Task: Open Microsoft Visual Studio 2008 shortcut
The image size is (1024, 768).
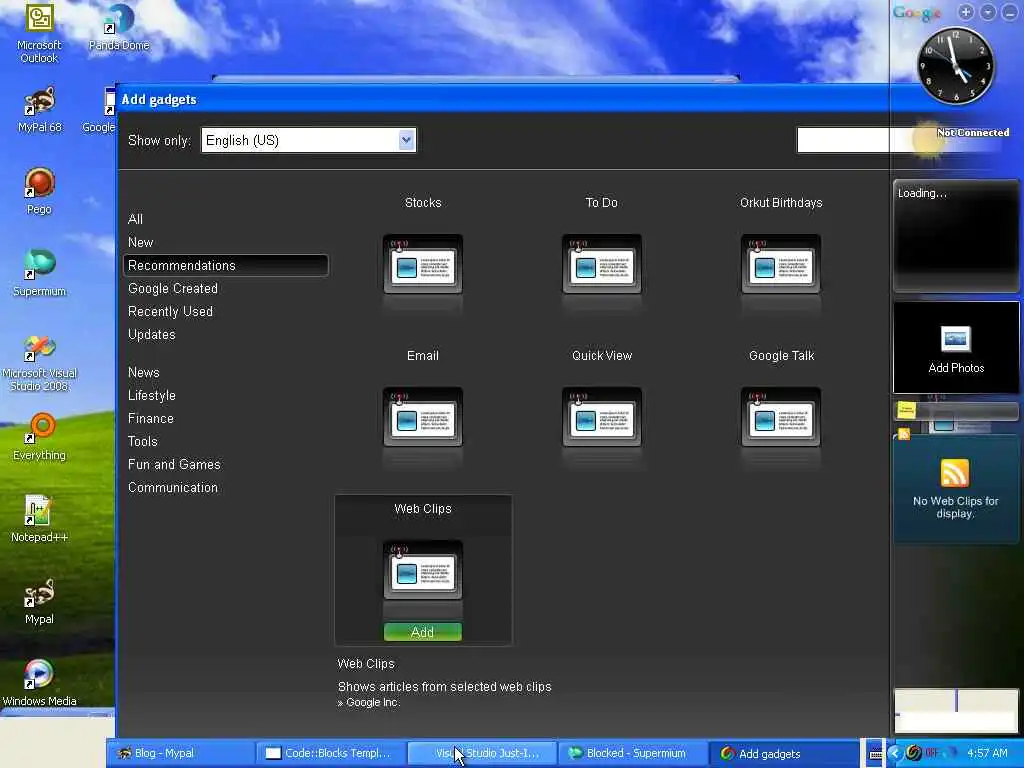Action: coord(39,363)
